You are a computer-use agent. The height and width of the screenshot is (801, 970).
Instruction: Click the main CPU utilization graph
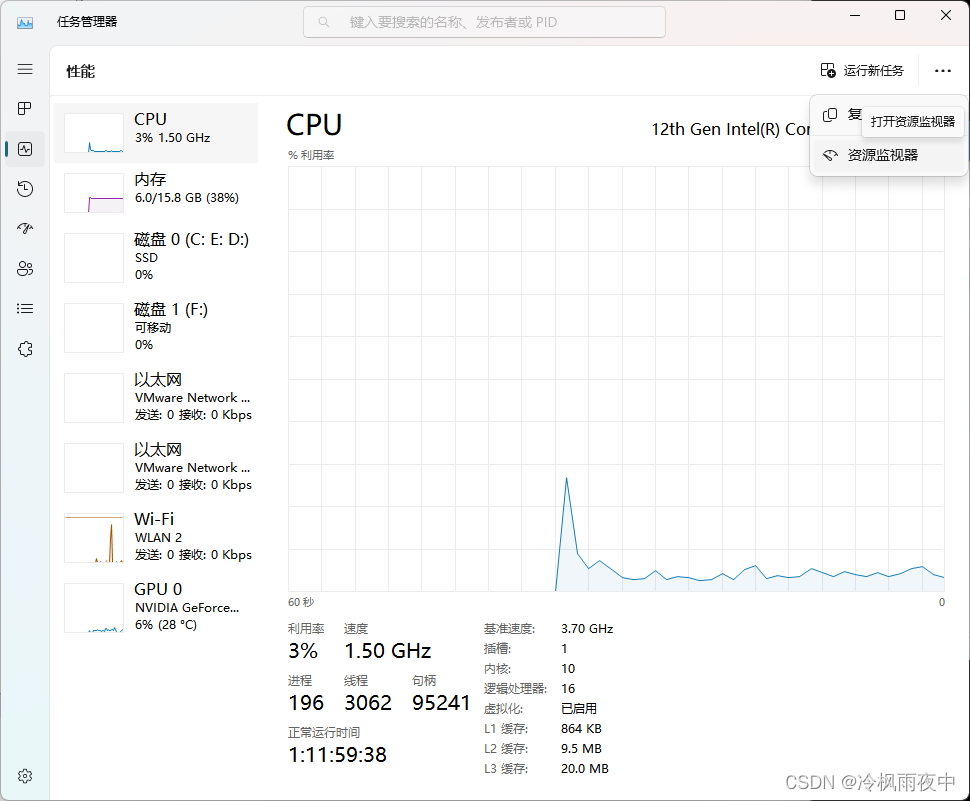pyautogui.click(x=616, y=379)
